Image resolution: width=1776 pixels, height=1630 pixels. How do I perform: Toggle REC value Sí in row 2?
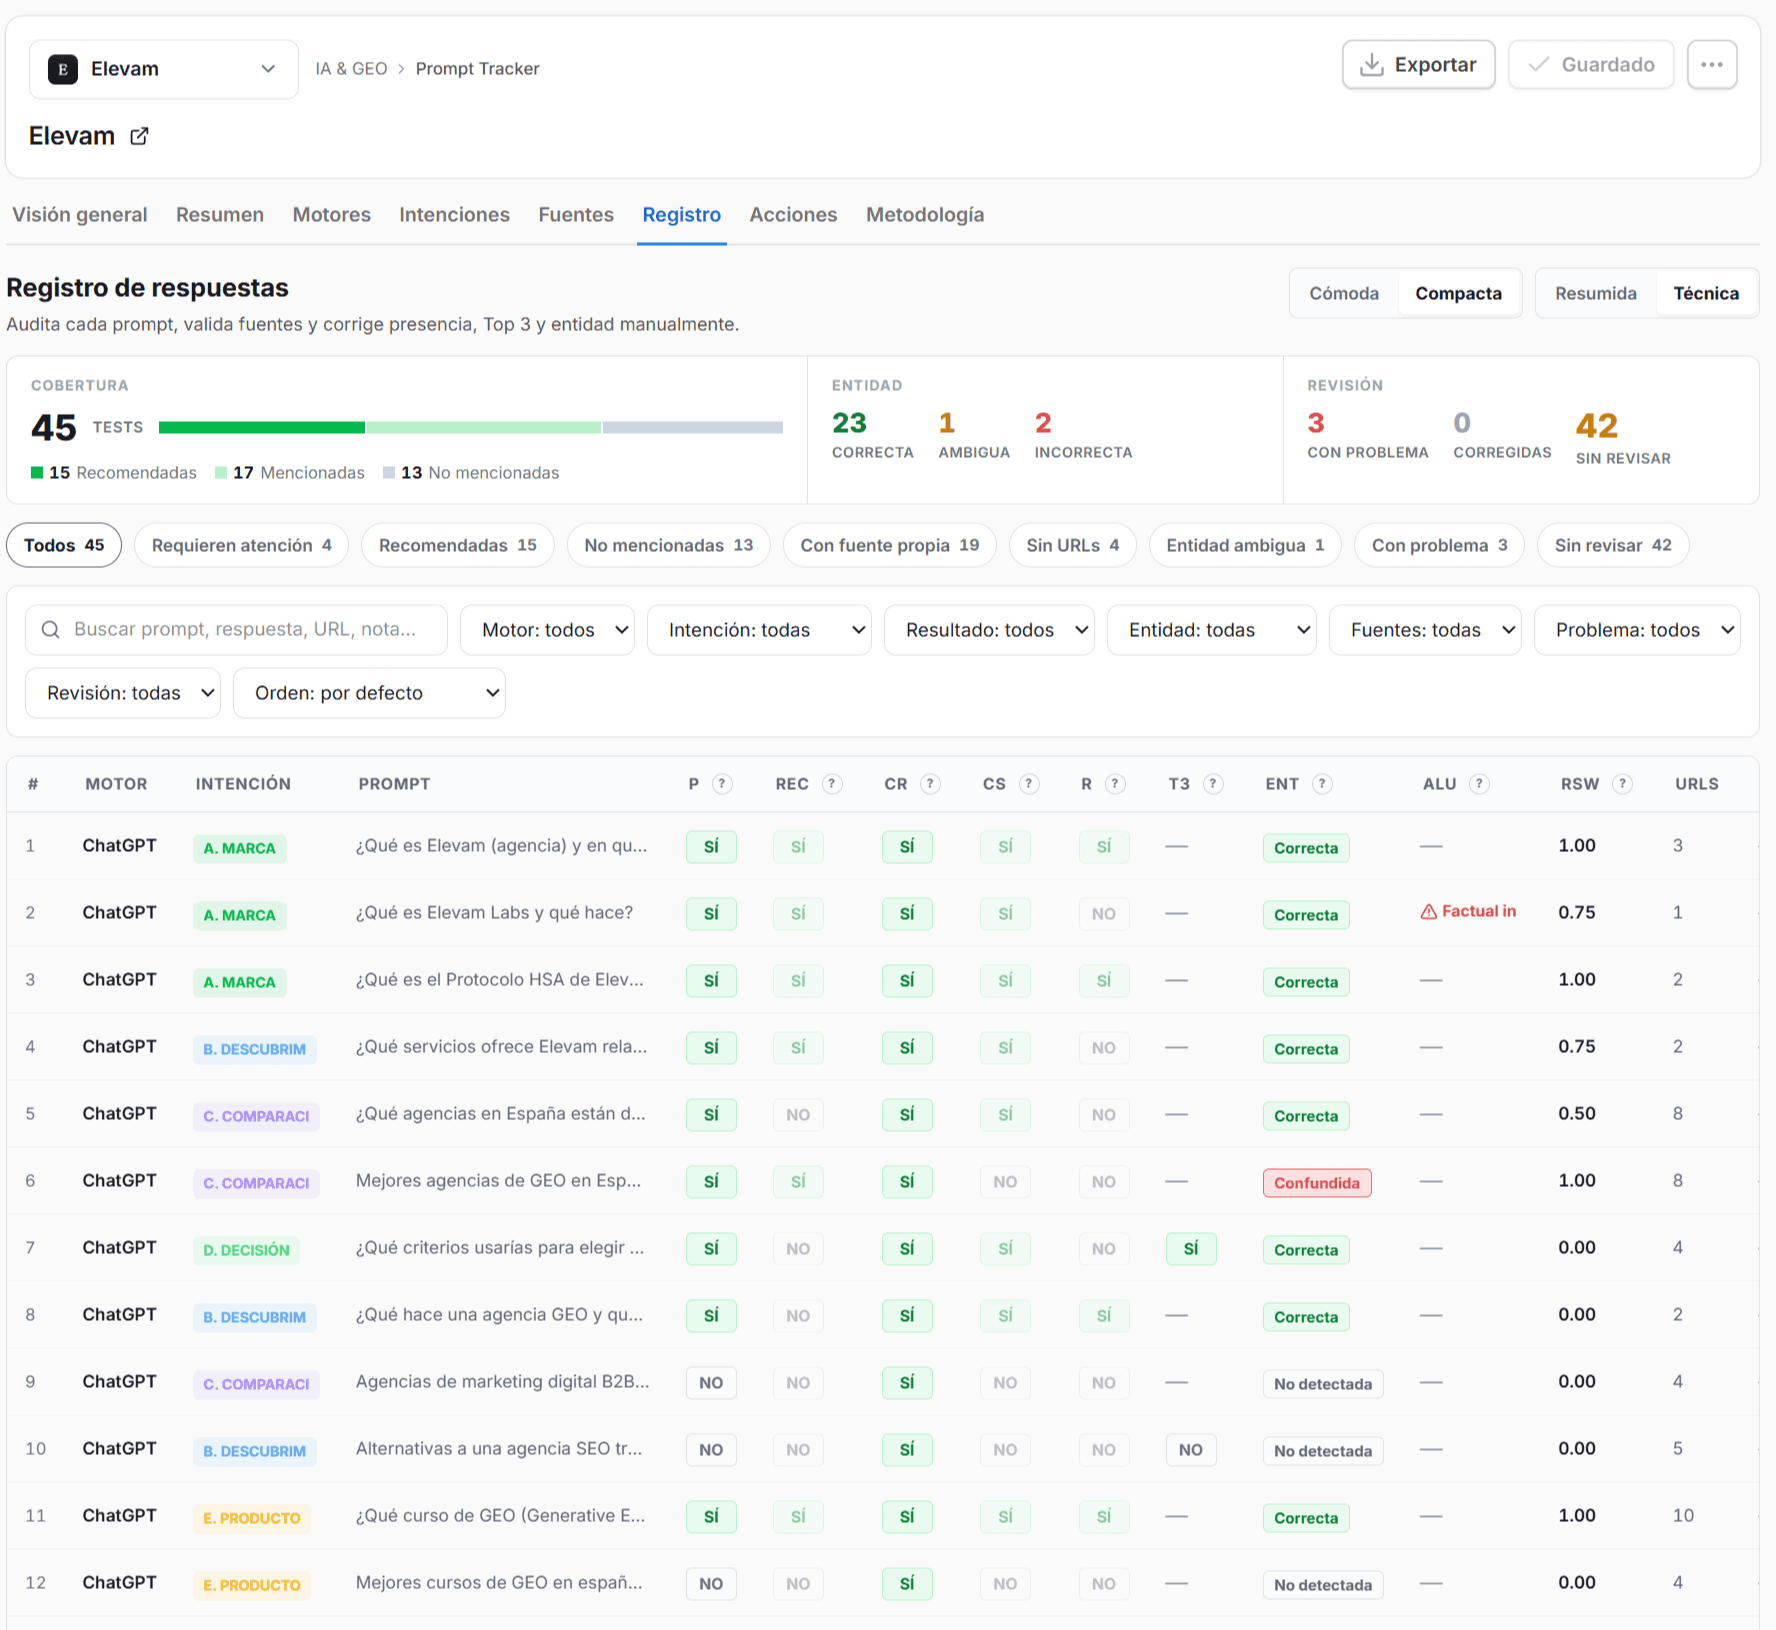click(798, 914)
